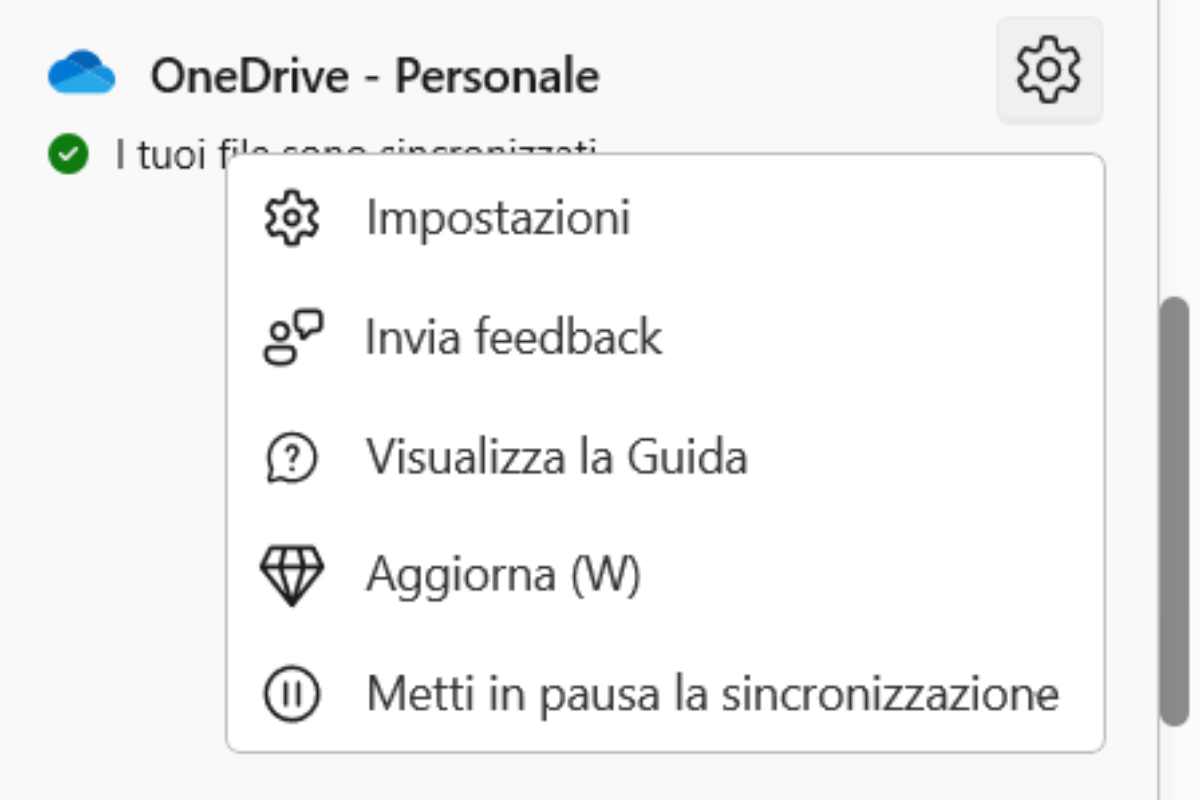
Task: Click the scrollbar track above the thumb
Action: (x=1174, y=150)
